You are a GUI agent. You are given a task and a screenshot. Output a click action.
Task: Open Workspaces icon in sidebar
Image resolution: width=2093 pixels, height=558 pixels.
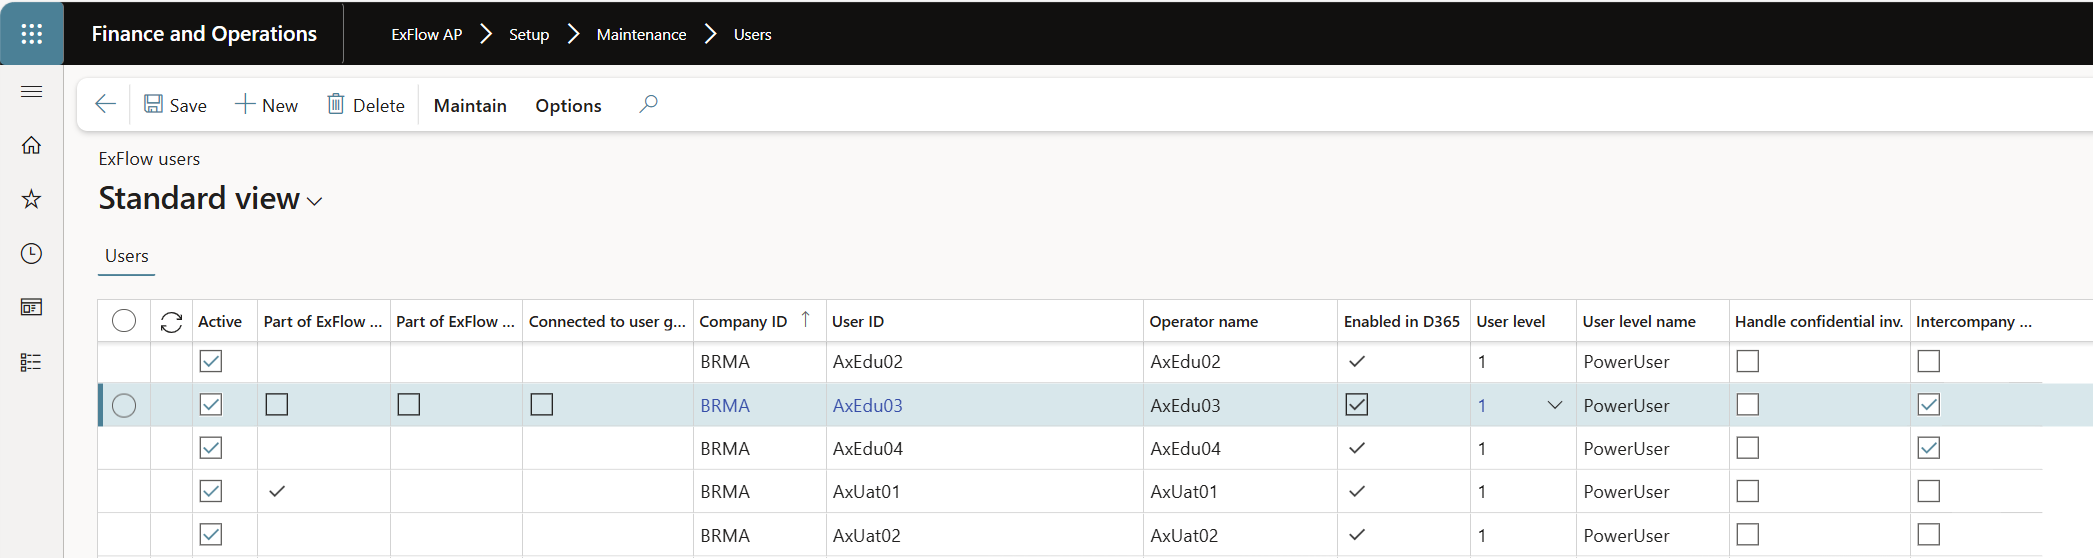[x=31, y=307]
